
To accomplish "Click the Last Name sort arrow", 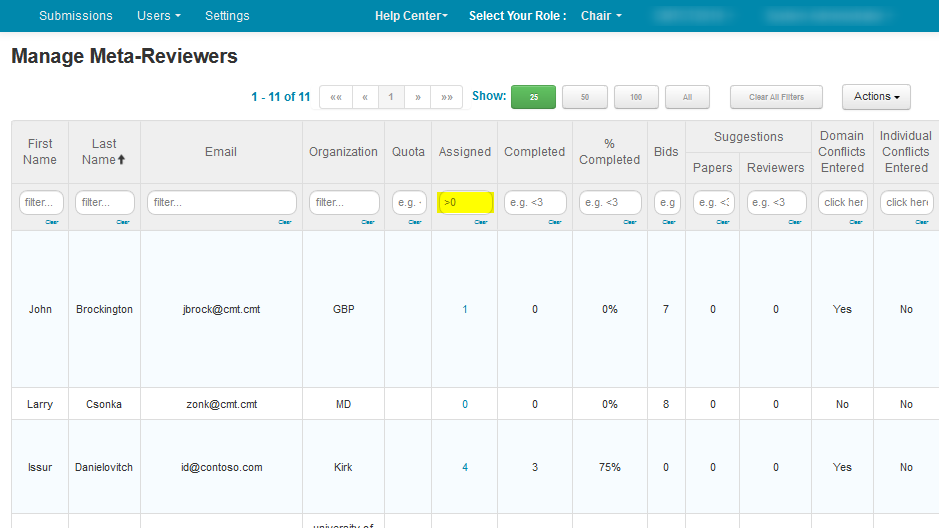I will coord(122,160).
